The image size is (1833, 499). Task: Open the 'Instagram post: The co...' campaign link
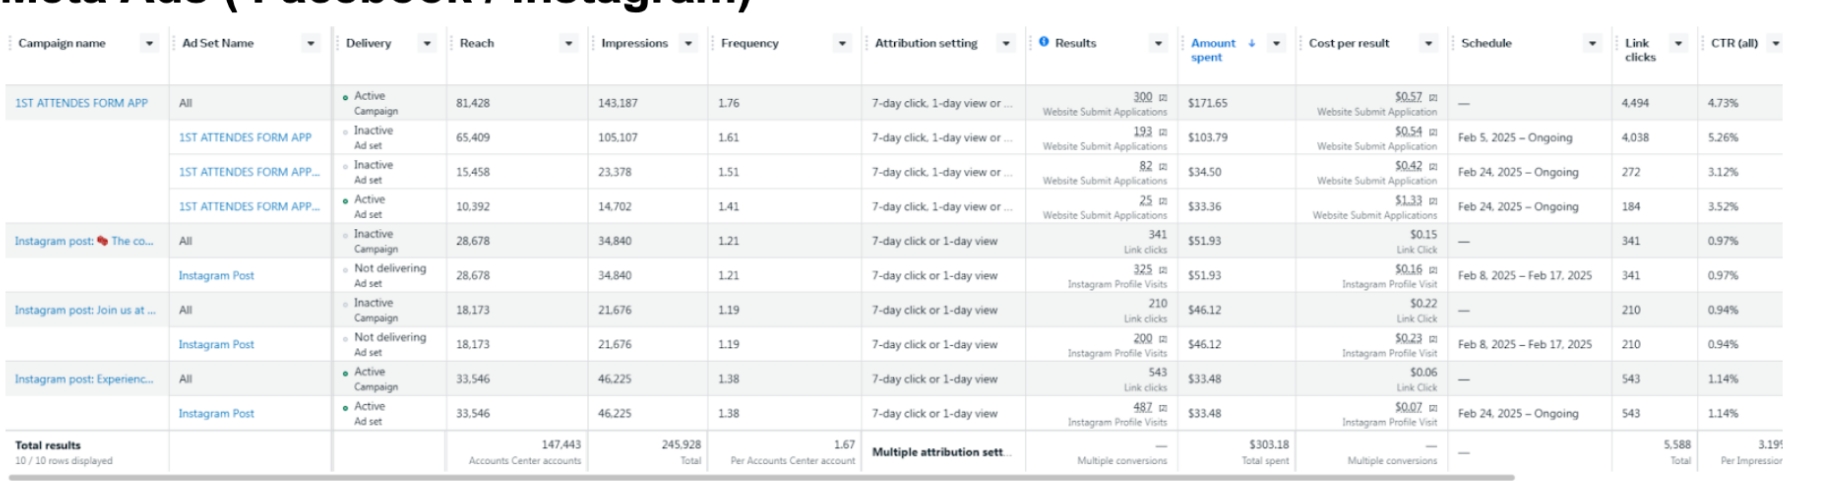pos(84,241)
